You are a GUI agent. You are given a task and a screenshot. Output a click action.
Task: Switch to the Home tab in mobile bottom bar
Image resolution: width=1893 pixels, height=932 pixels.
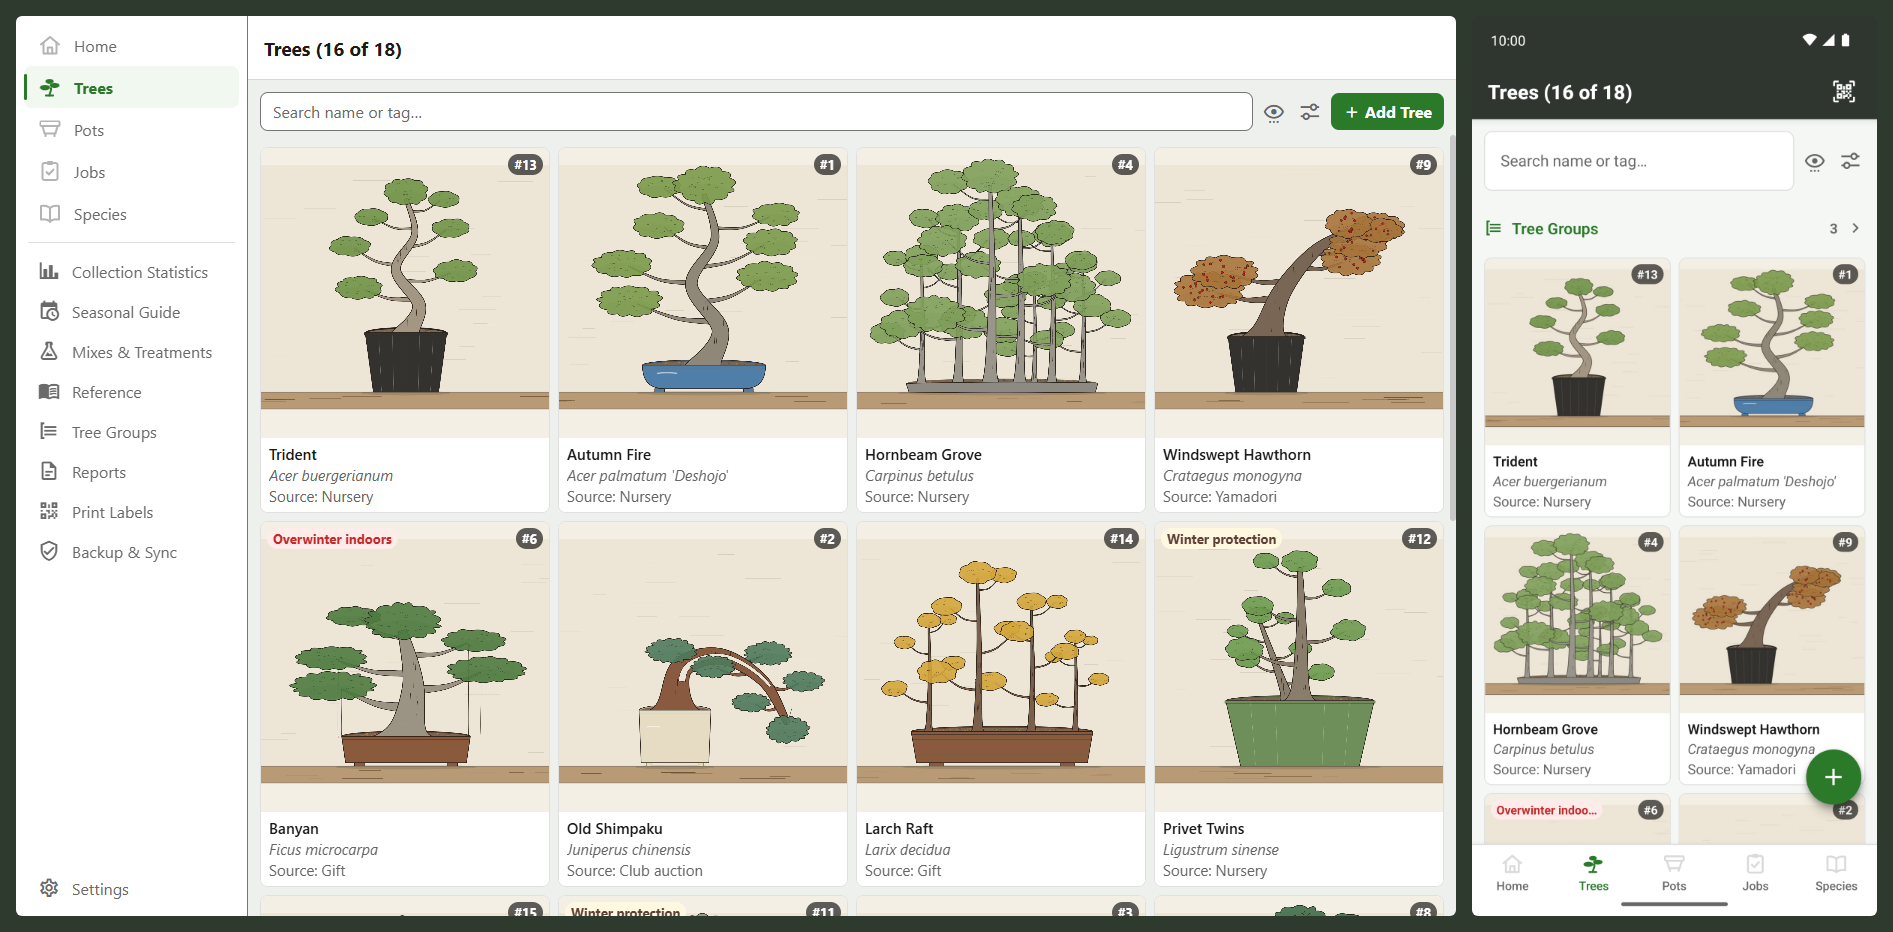(1512, 873)
